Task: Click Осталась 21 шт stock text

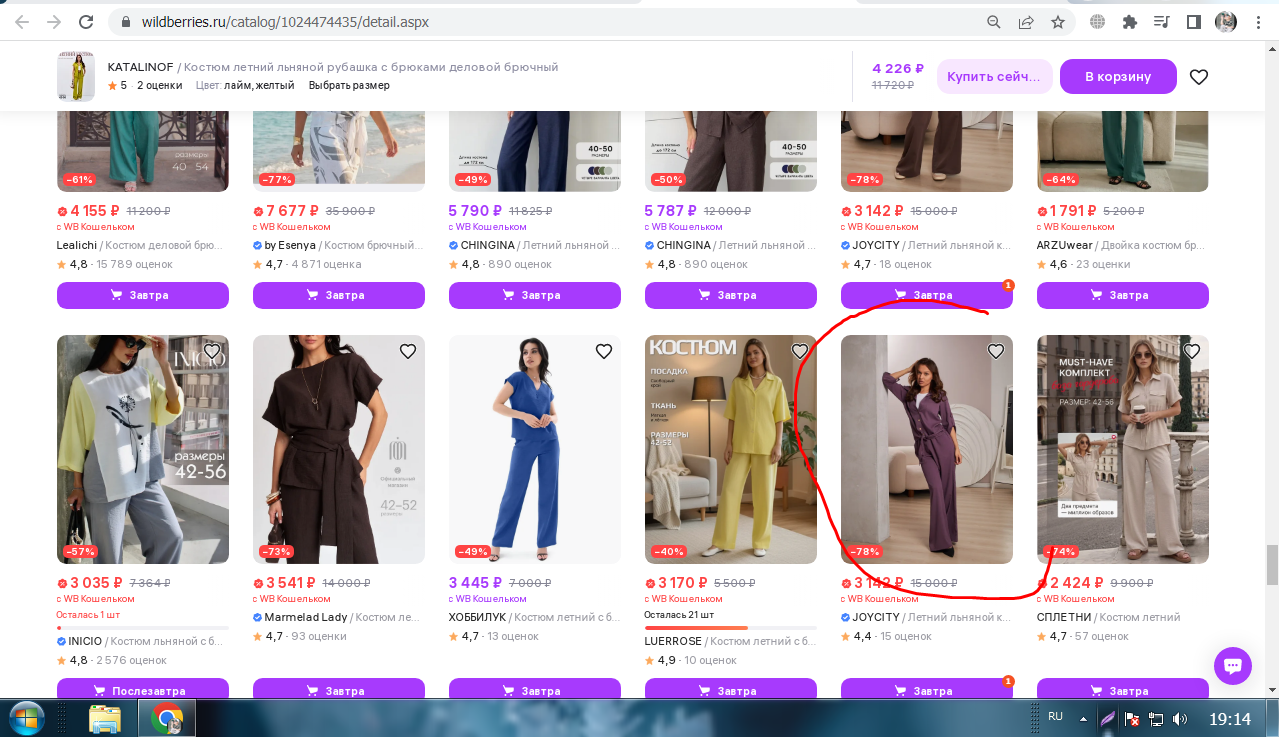Action: pyautogui.click(x=679, y=614)
